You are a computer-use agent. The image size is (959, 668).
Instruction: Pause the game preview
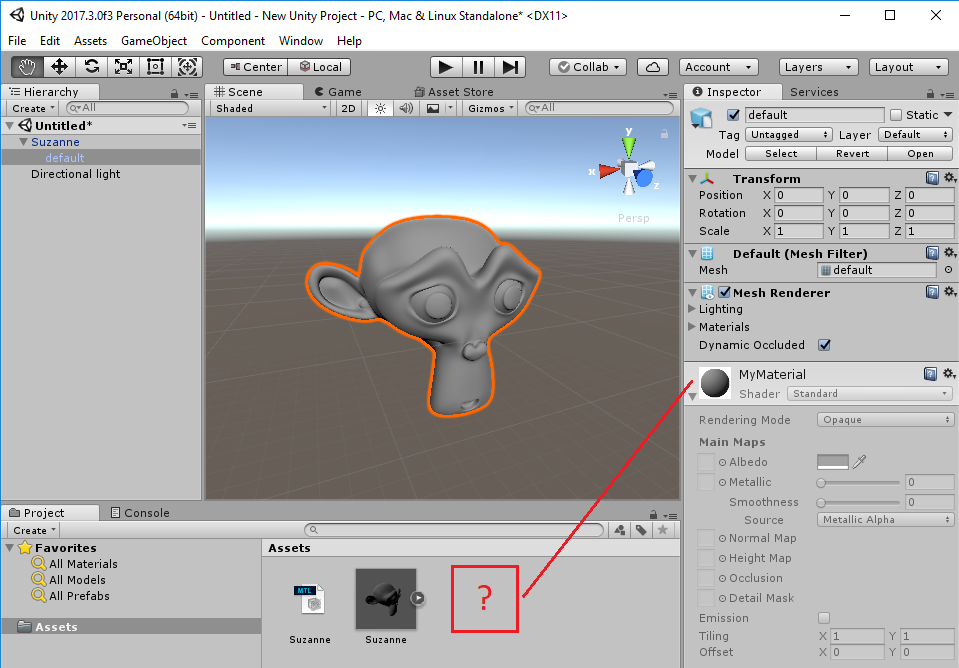tap(478, 67)
